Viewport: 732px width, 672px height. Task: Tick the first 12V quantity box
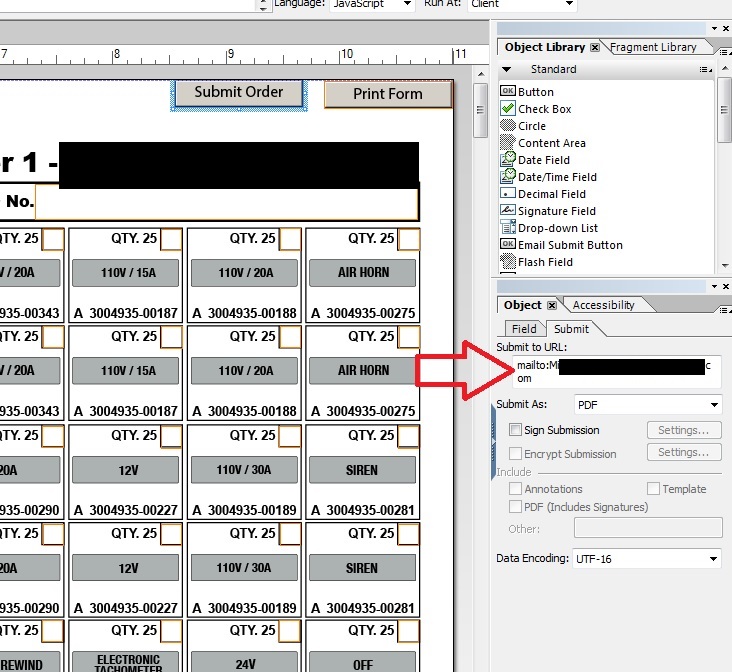tap(171, 437)
